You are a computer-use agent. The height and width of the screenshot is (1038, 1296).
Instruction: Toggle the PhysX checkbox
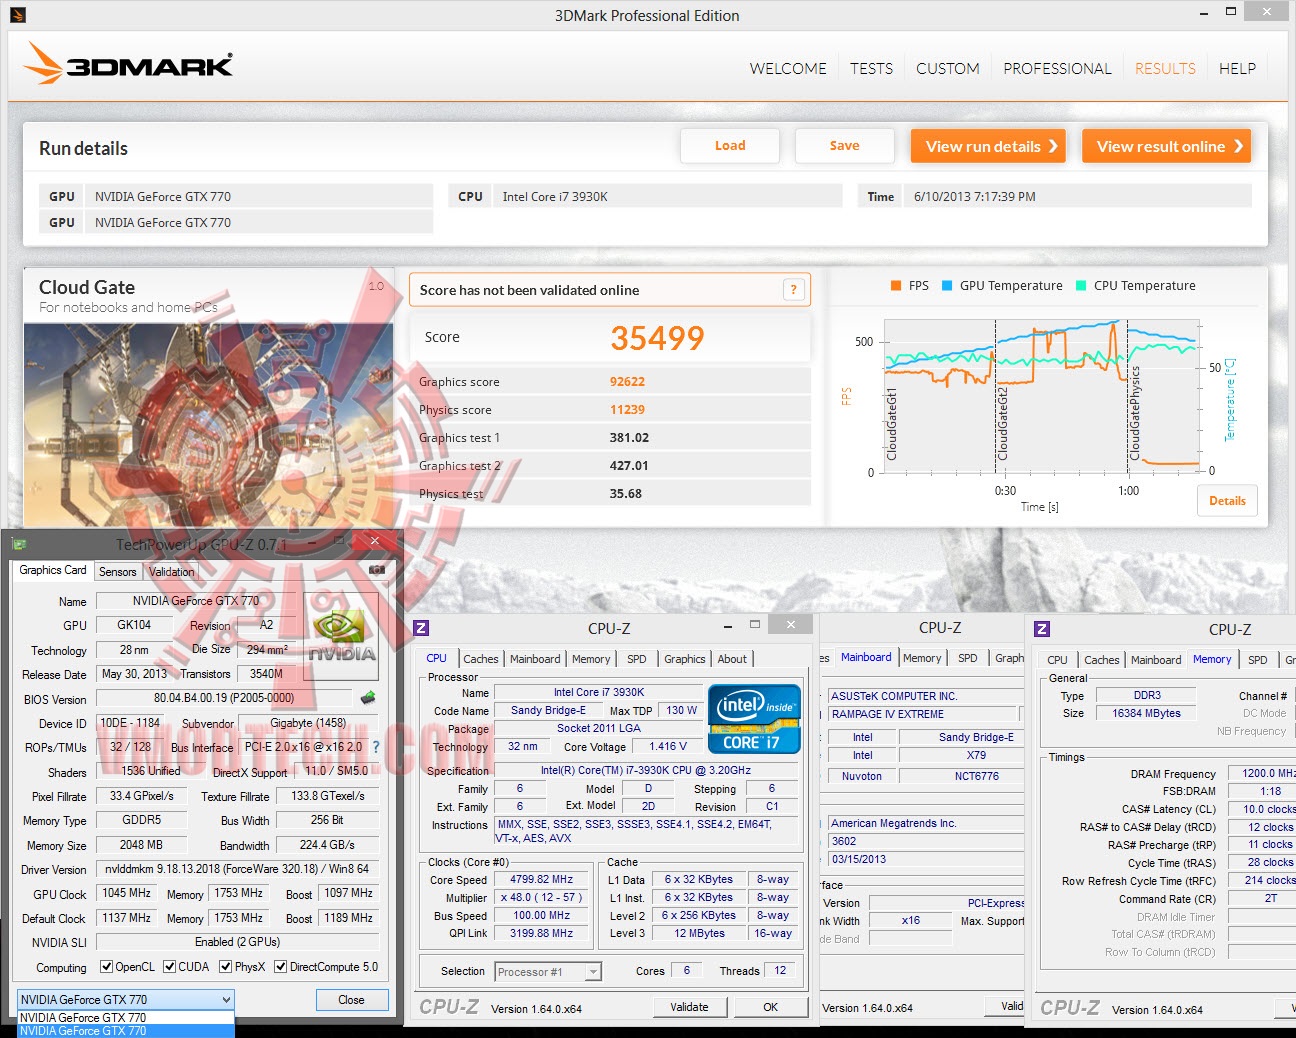click(226, 967)
